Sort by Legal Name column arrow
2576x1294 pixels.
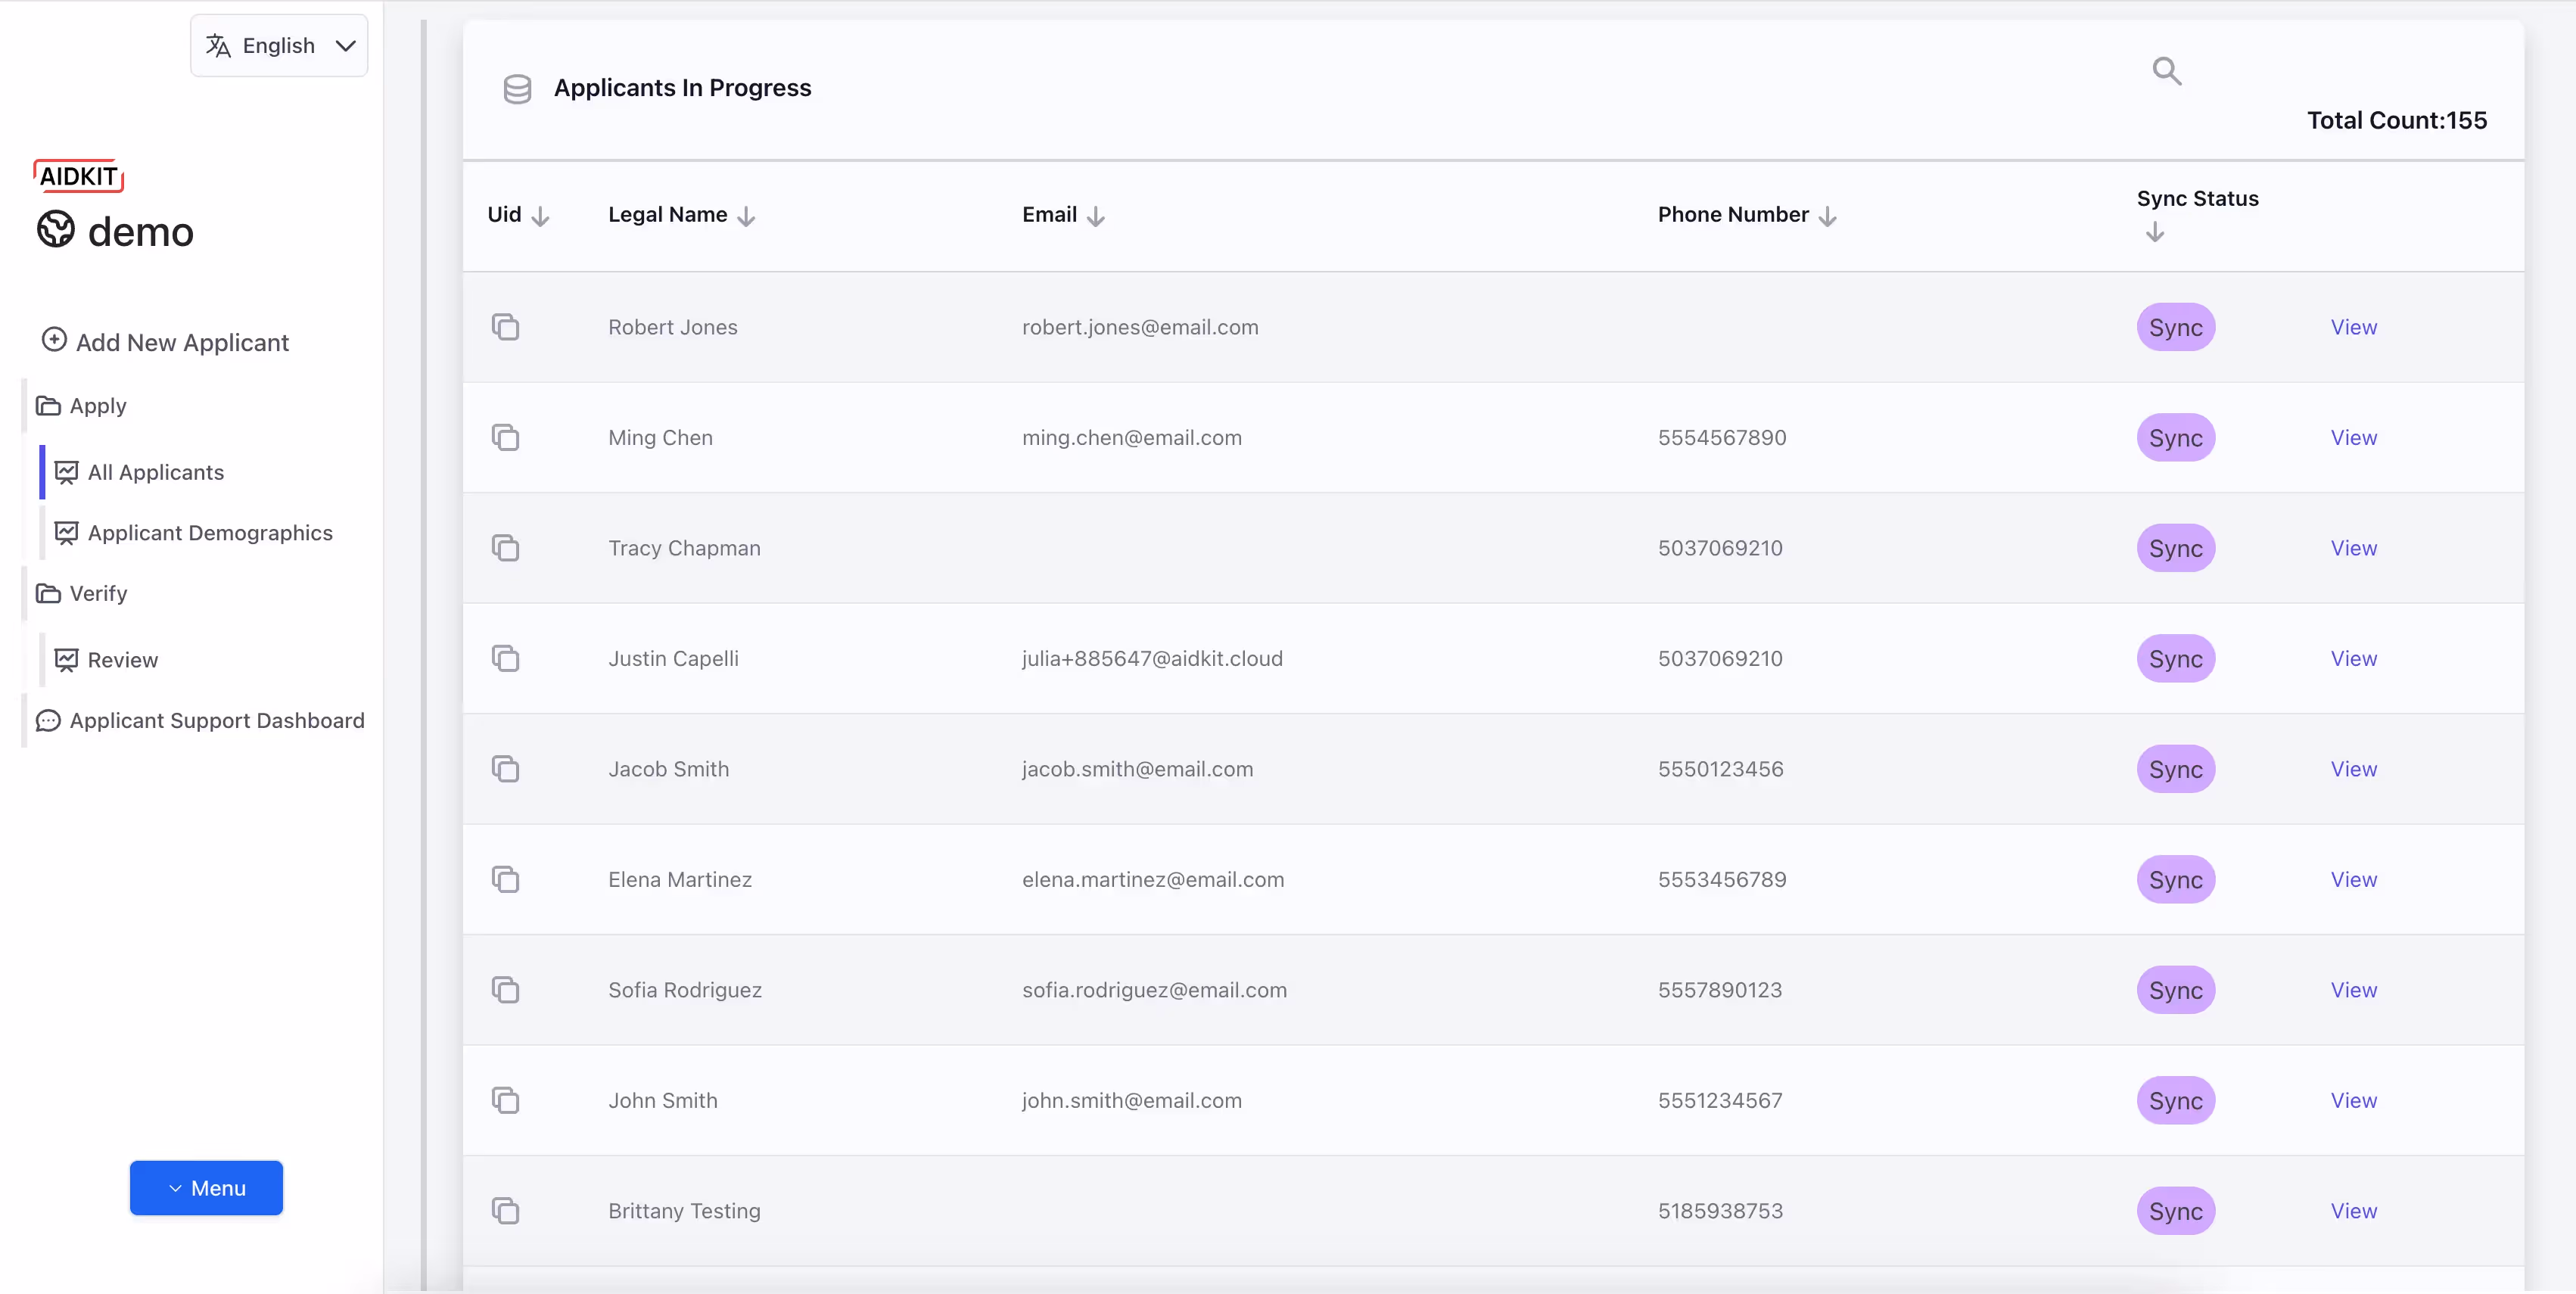746,216
